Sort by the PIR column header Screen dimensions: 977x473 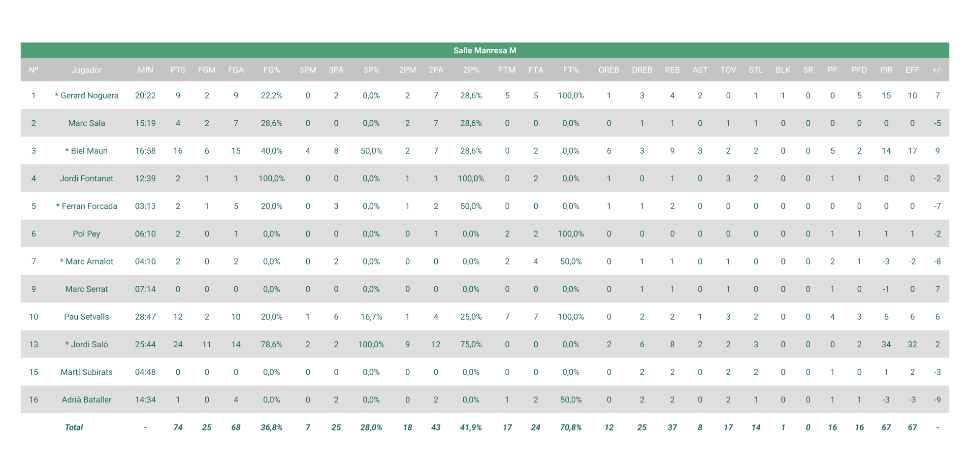[x=886, y=70]
